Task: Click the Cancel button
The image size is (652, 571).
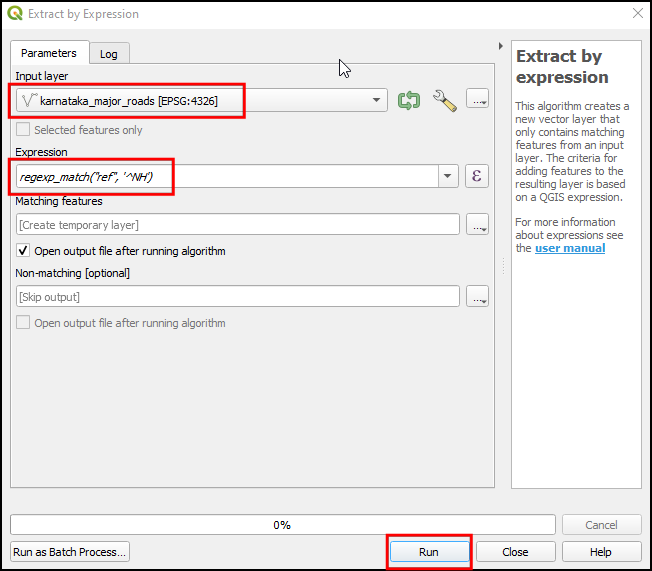Action: pyautogui.click(x=601, y=525)
